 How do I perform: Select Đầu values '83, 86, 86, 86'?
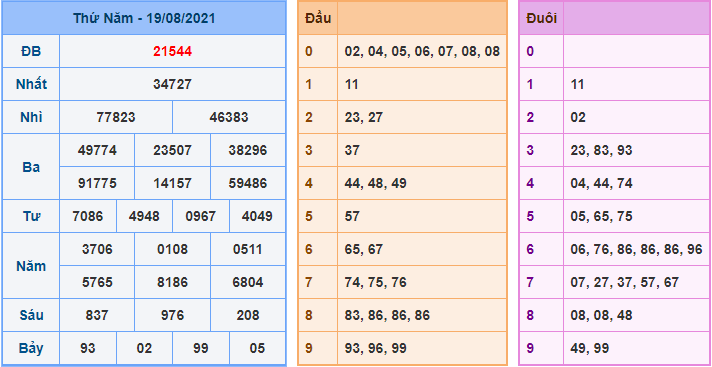387,315
